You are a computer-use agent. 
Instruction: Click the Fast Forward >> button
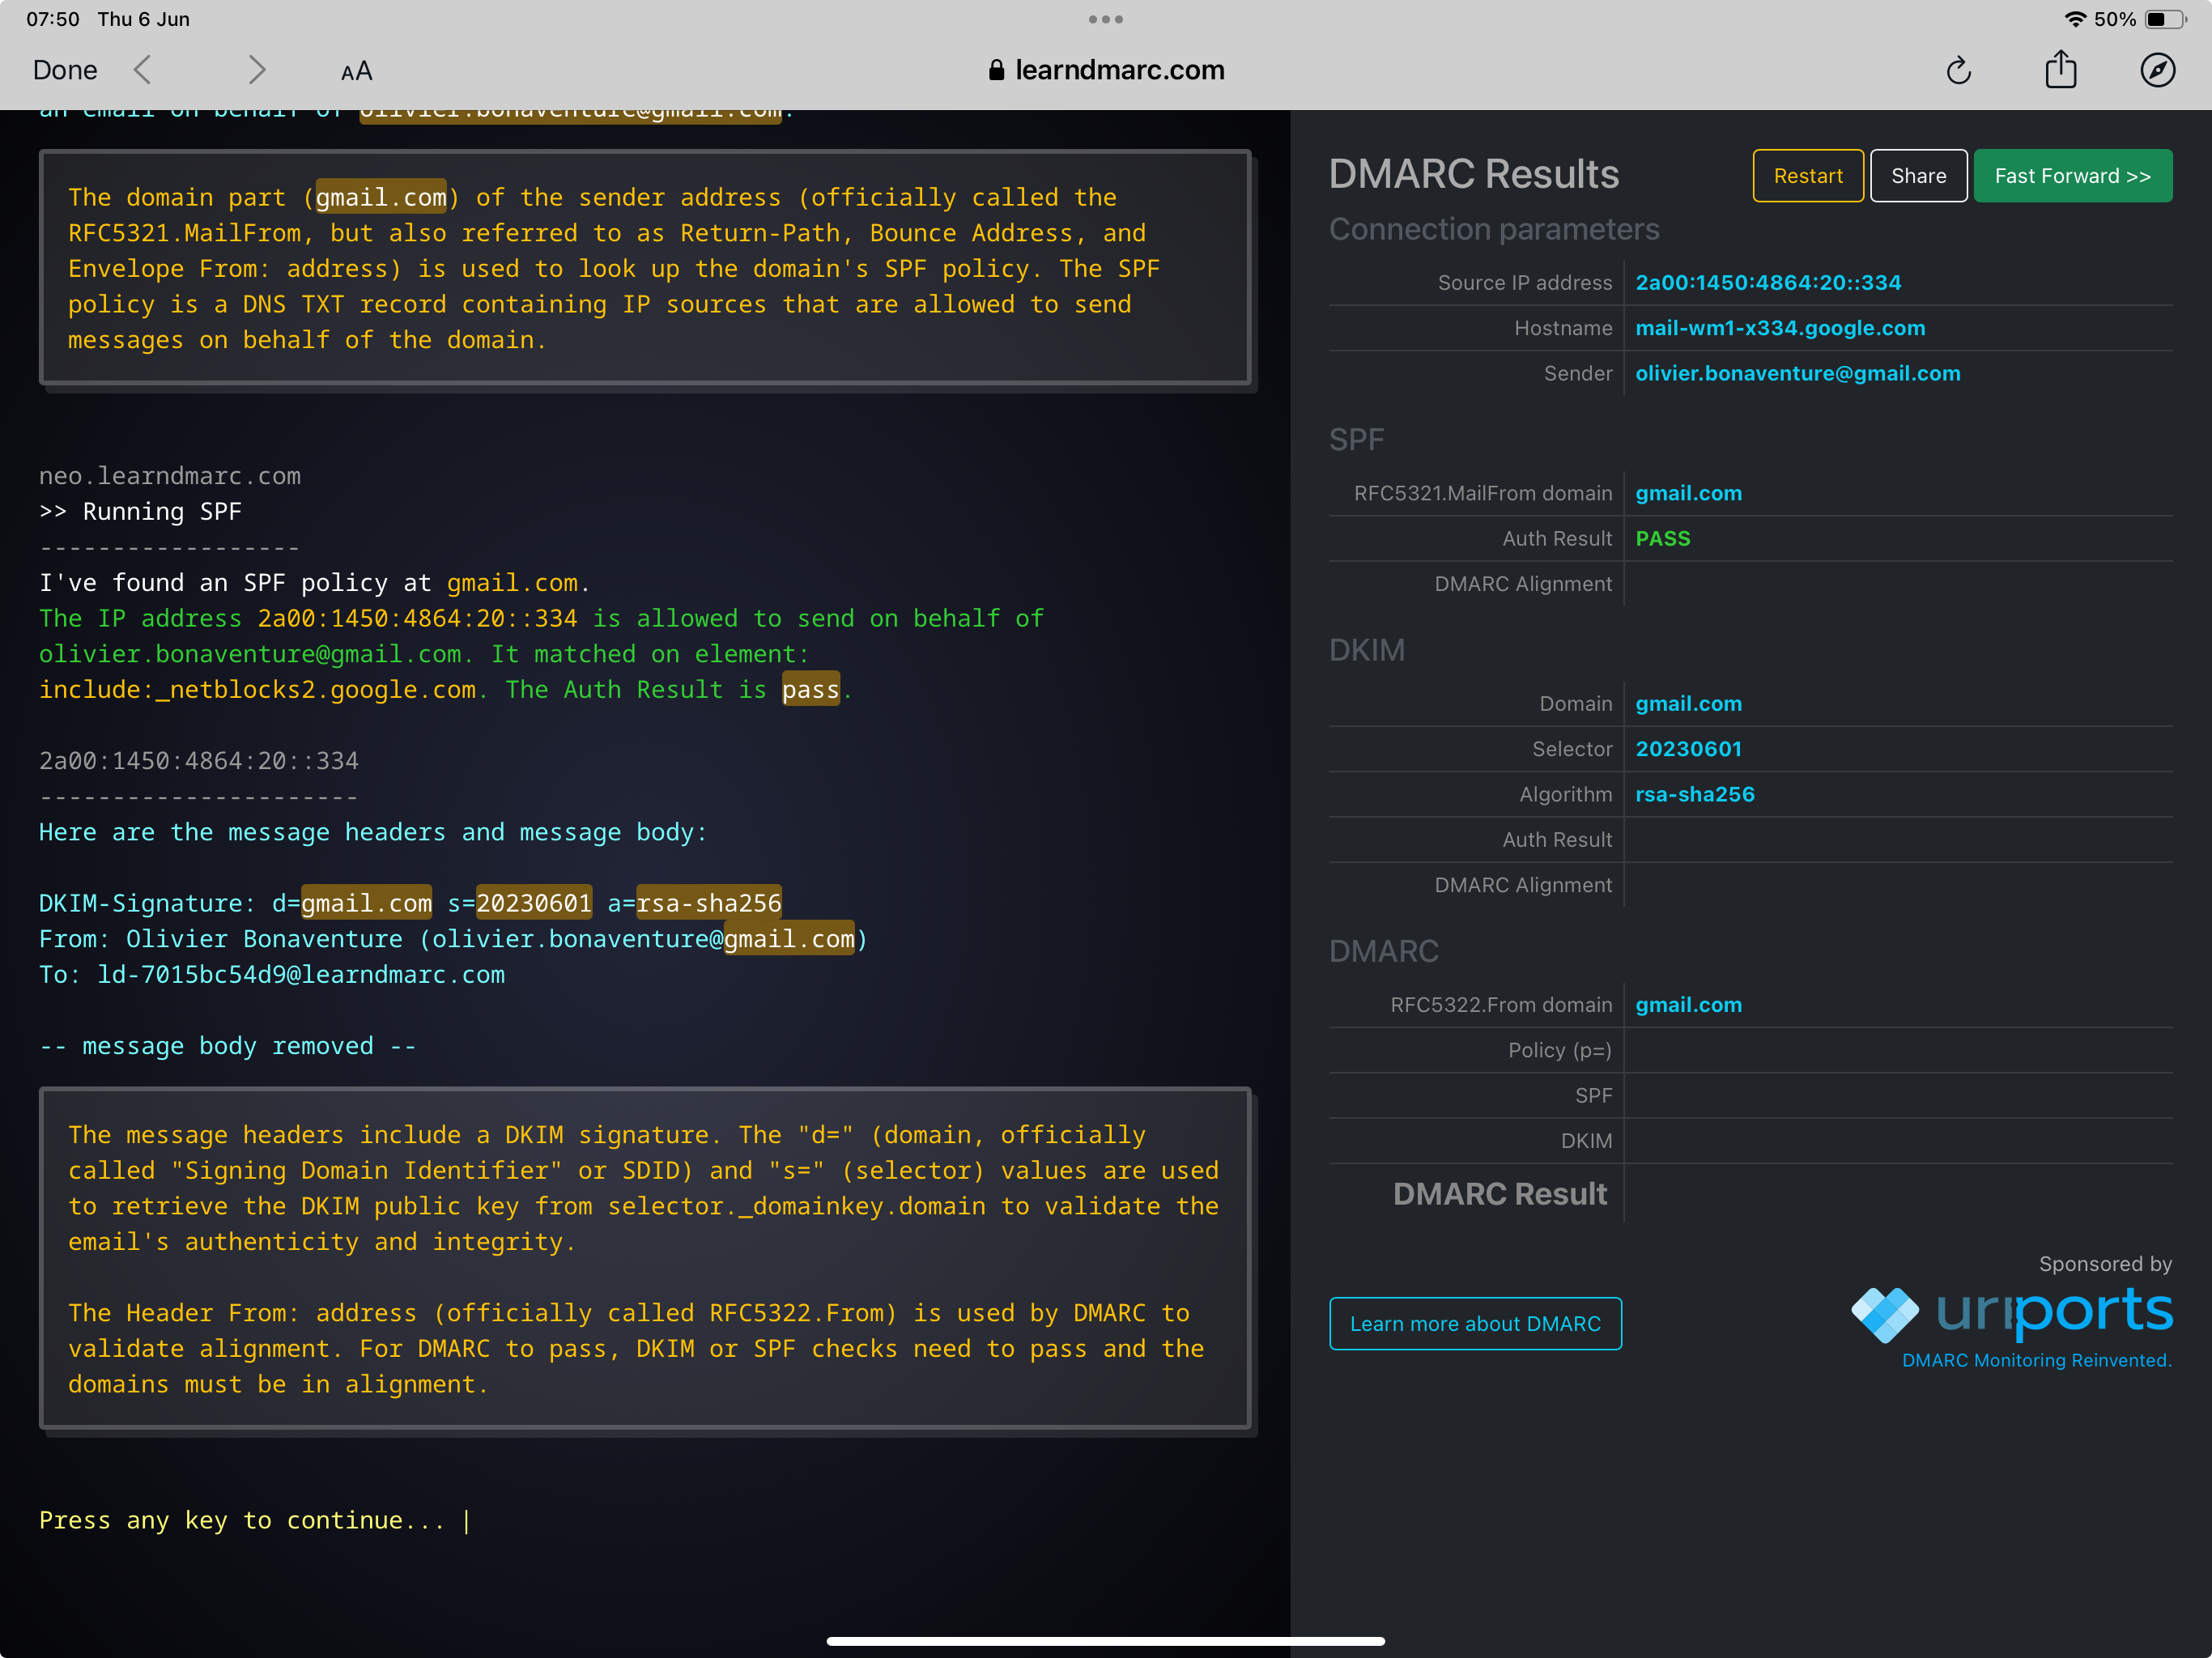click(x=2072, y=176)
